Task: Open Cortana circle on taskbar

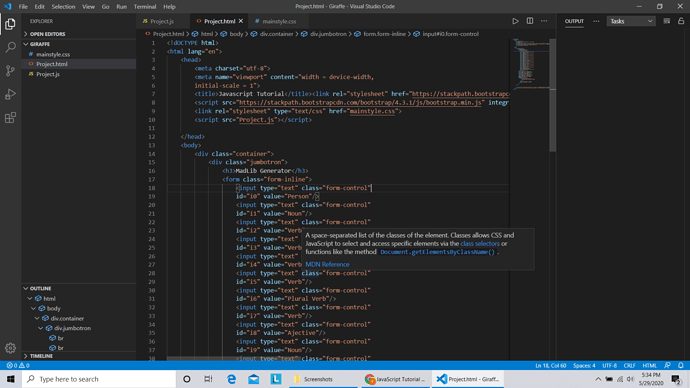Action: pos(187,379)
